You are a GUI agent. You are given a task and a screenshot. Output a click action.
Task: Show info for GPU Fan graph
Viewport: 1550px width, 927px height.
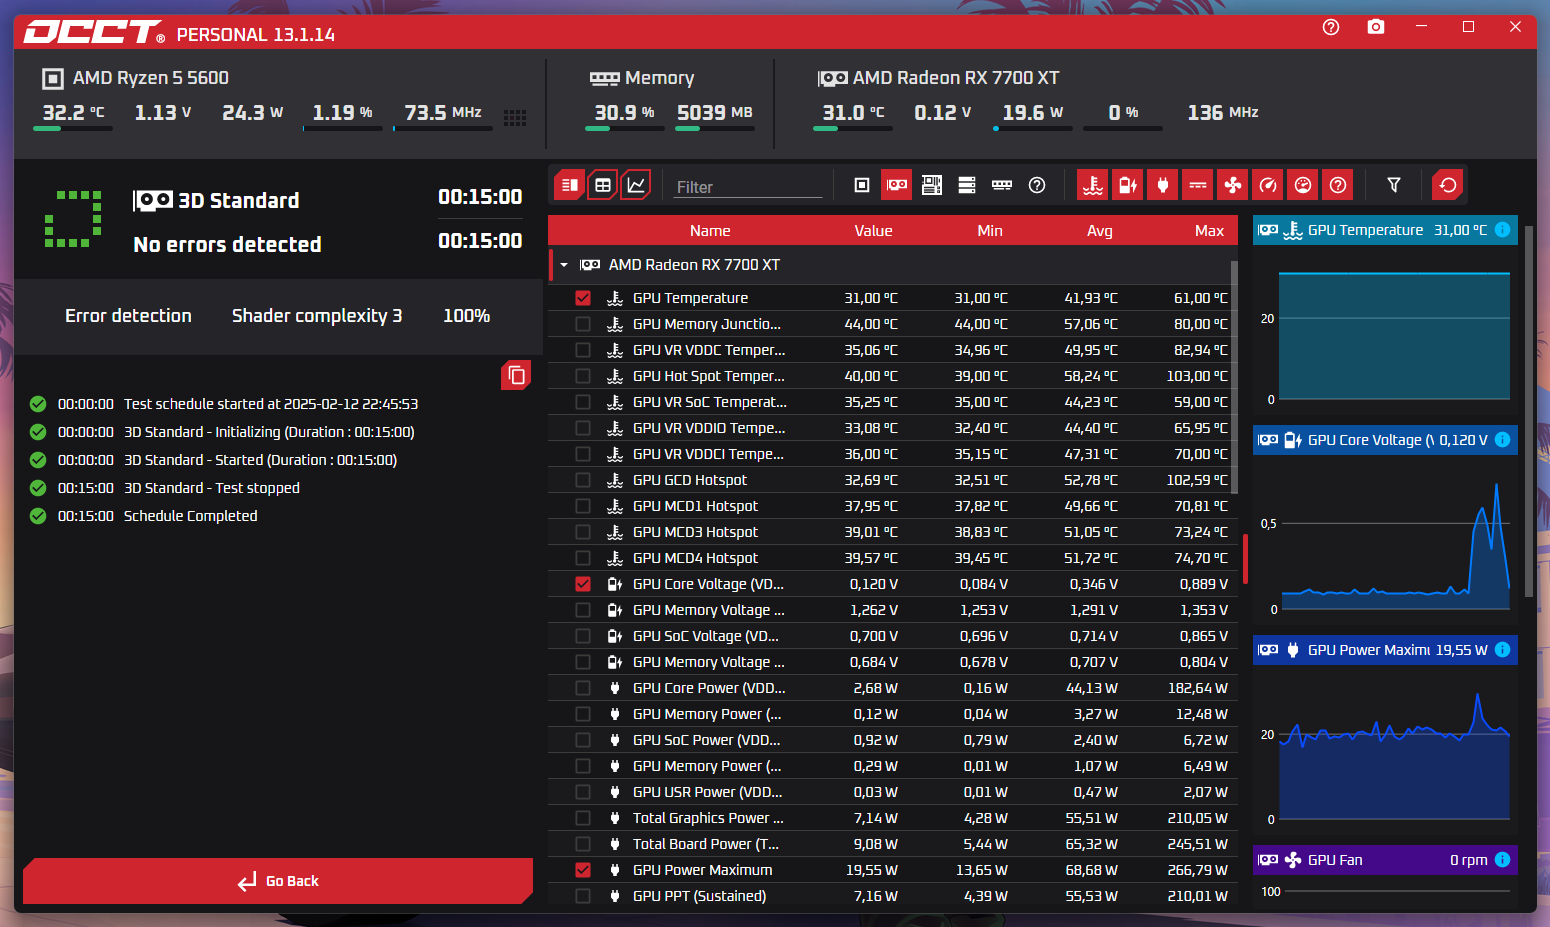[1502, 860]
